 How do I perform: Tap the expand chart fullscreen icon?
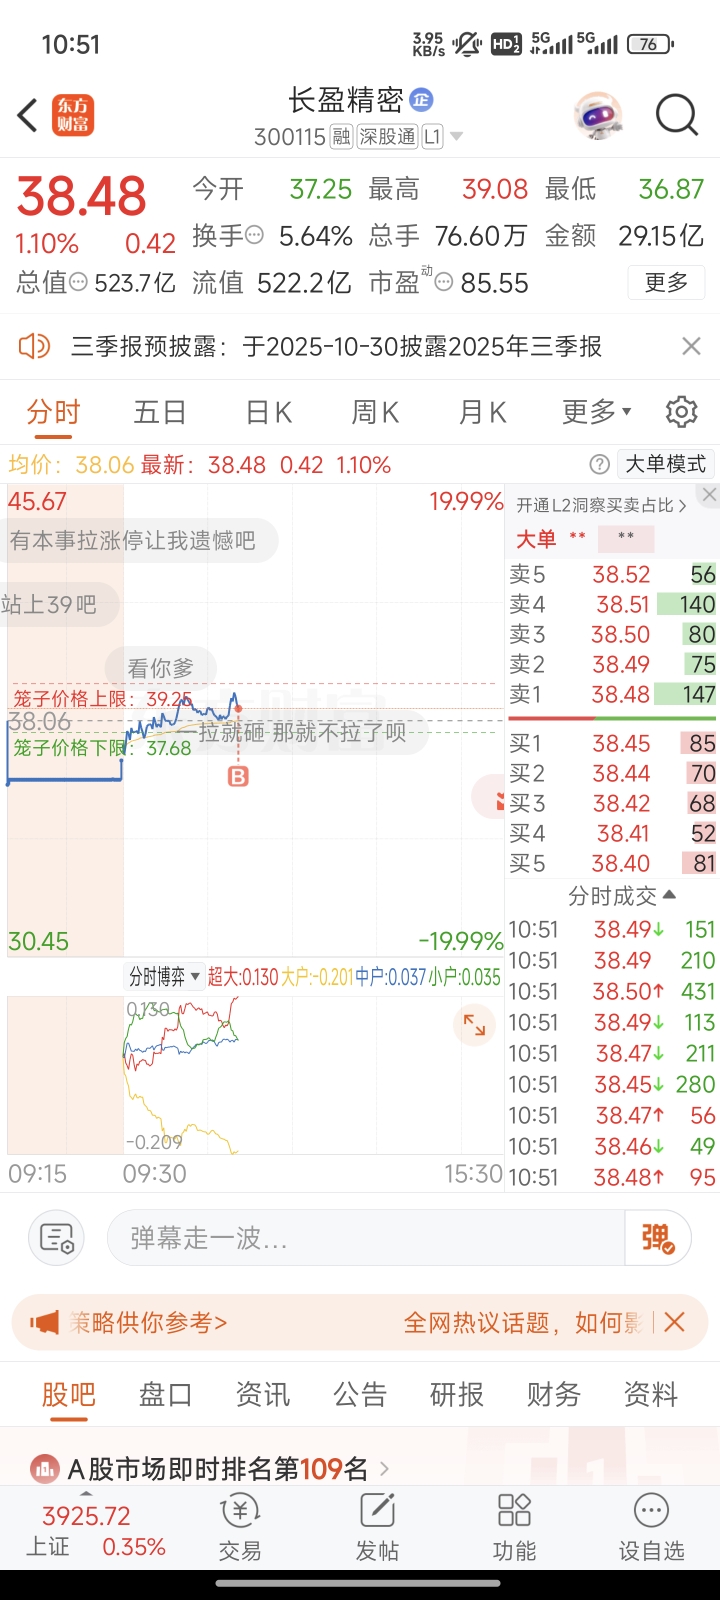pyautogui.click(x=474, y=1026)
